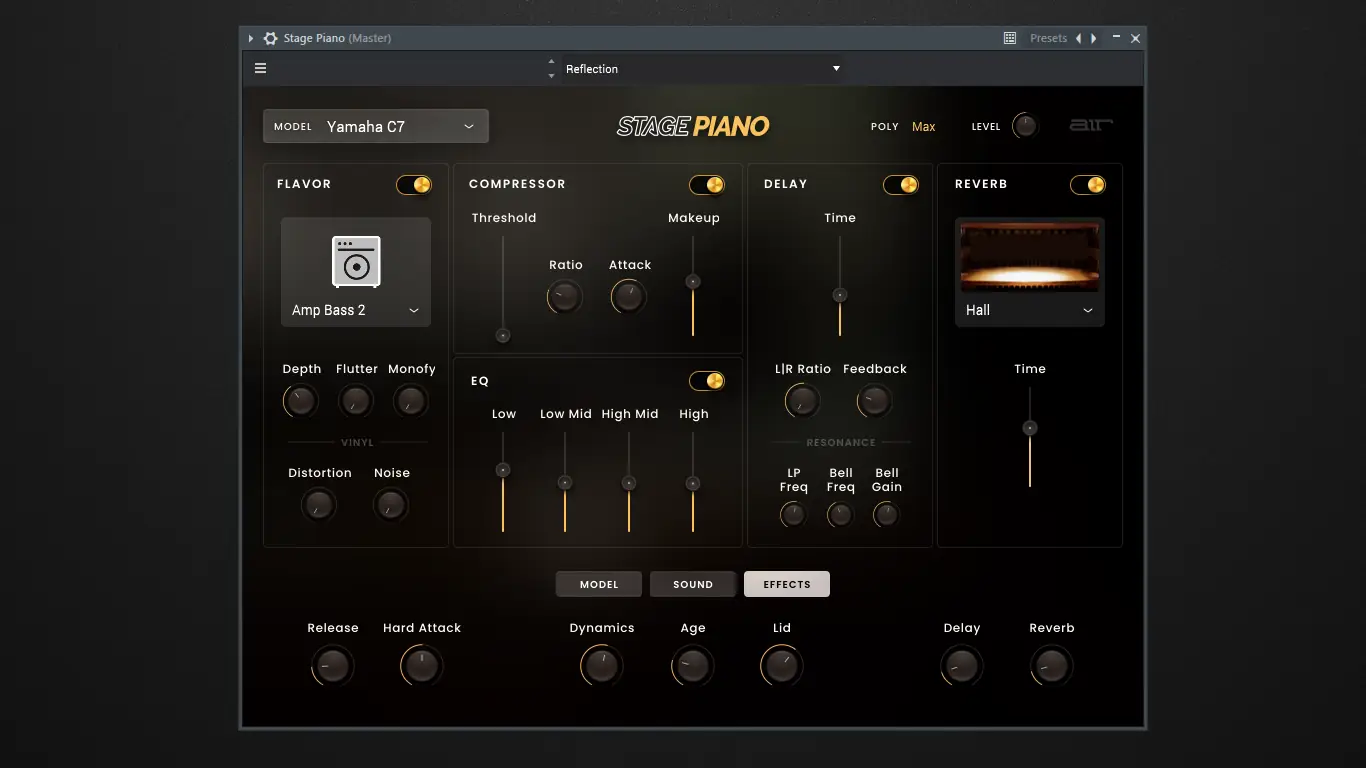Expand the Amp Bass 2 flavor dropdown

point(356,310)
